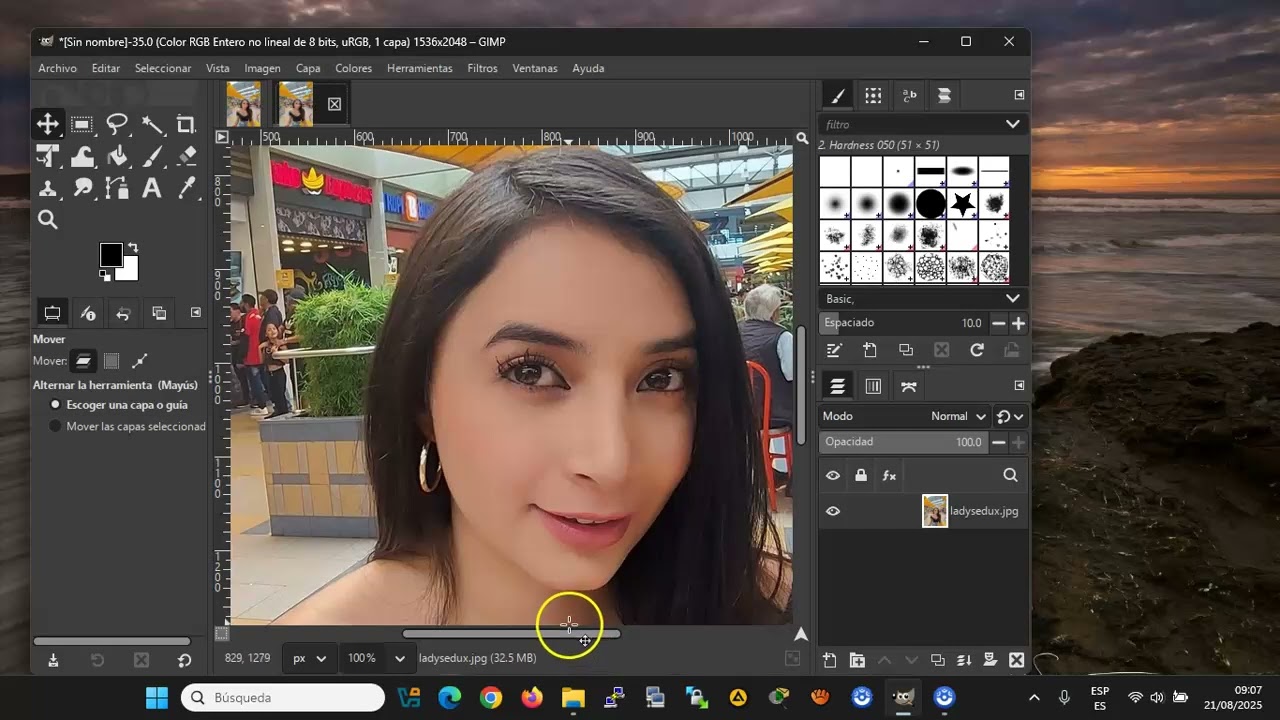1280x720 pixels.
Task: Select the Fuzzy Select magic wand tool
Action: 152,124
